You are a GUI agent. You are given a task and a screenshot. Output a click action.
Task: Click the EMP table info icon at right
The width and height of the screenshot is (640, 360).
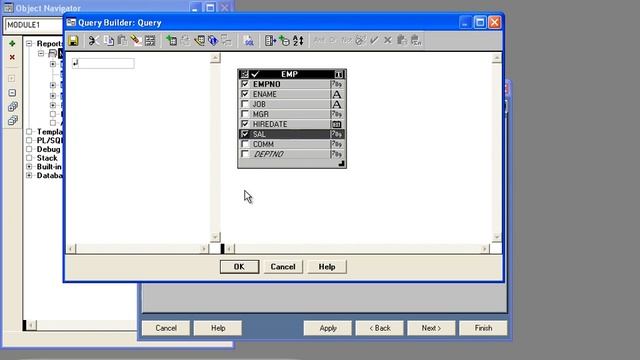(x=339, y=74)
